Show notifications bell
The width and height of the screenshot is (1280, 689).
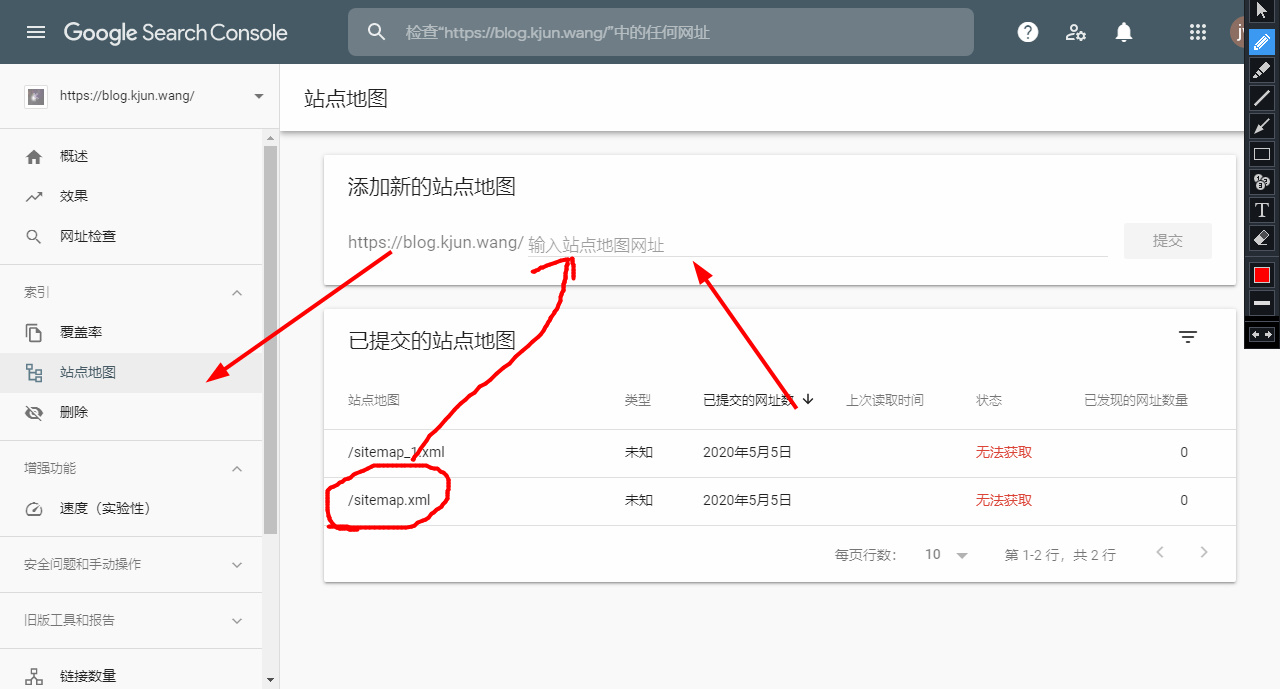coord(1124,32)
